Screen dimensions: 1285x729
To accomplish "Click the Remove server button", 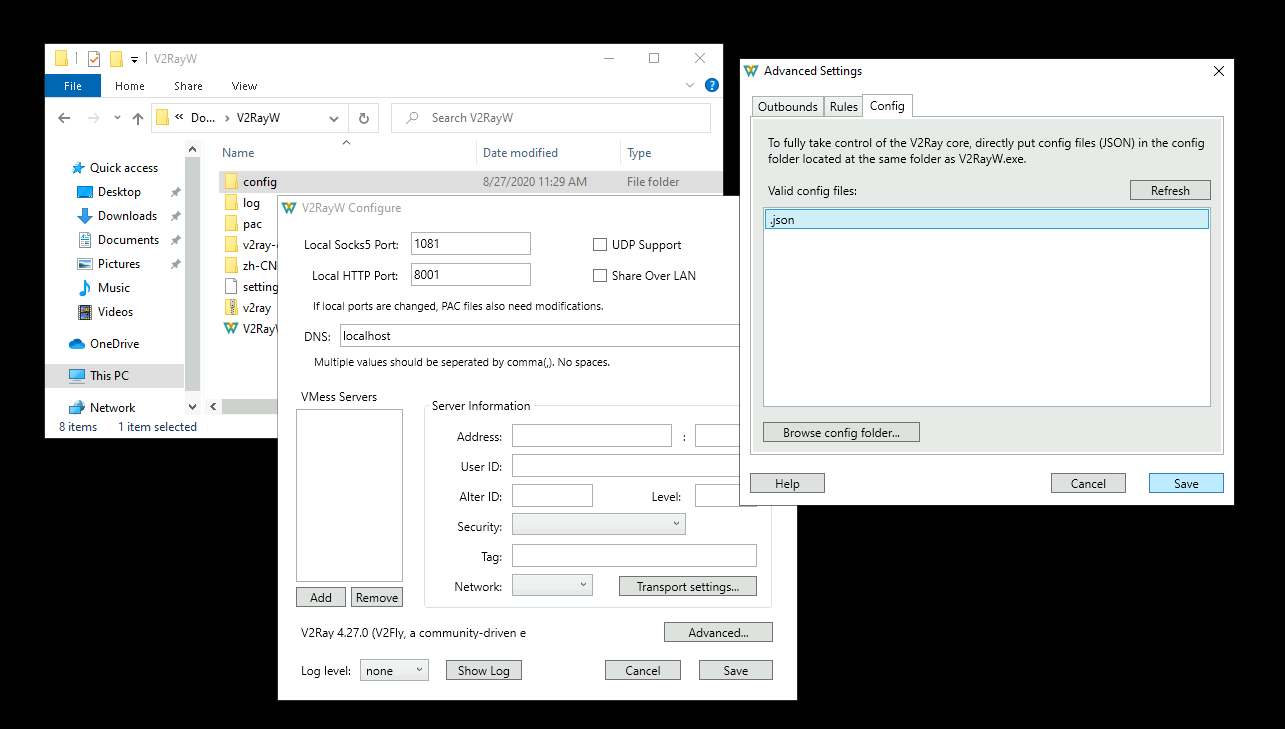I will click(x=377, y=597).
